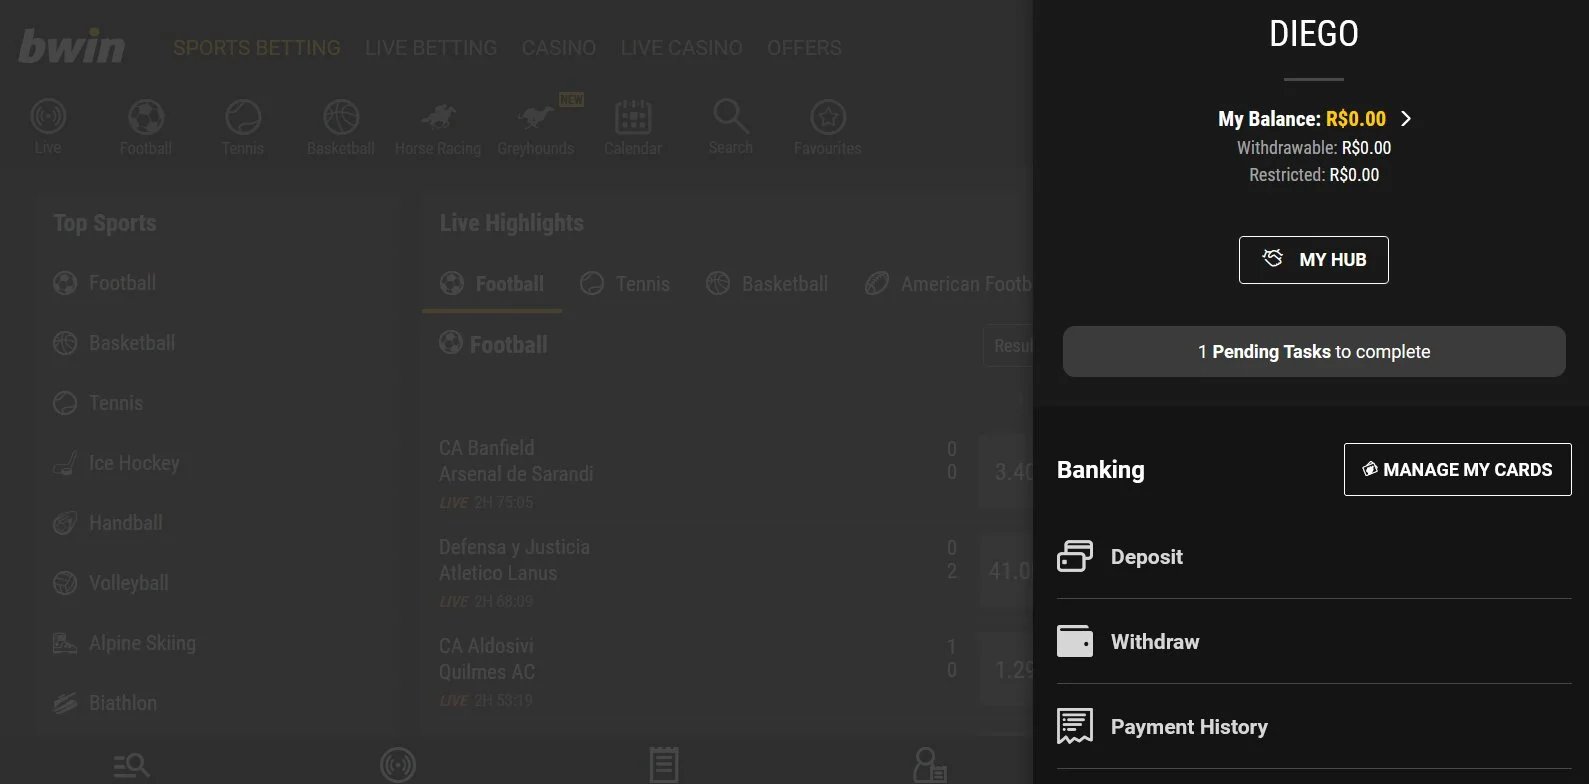Image resolution: width=1589 pixels, height=784 pixels.
Task: Open CA Aldosivi vs Quilmes AC match
Action: pyautogui.click(x=487, y=659)
